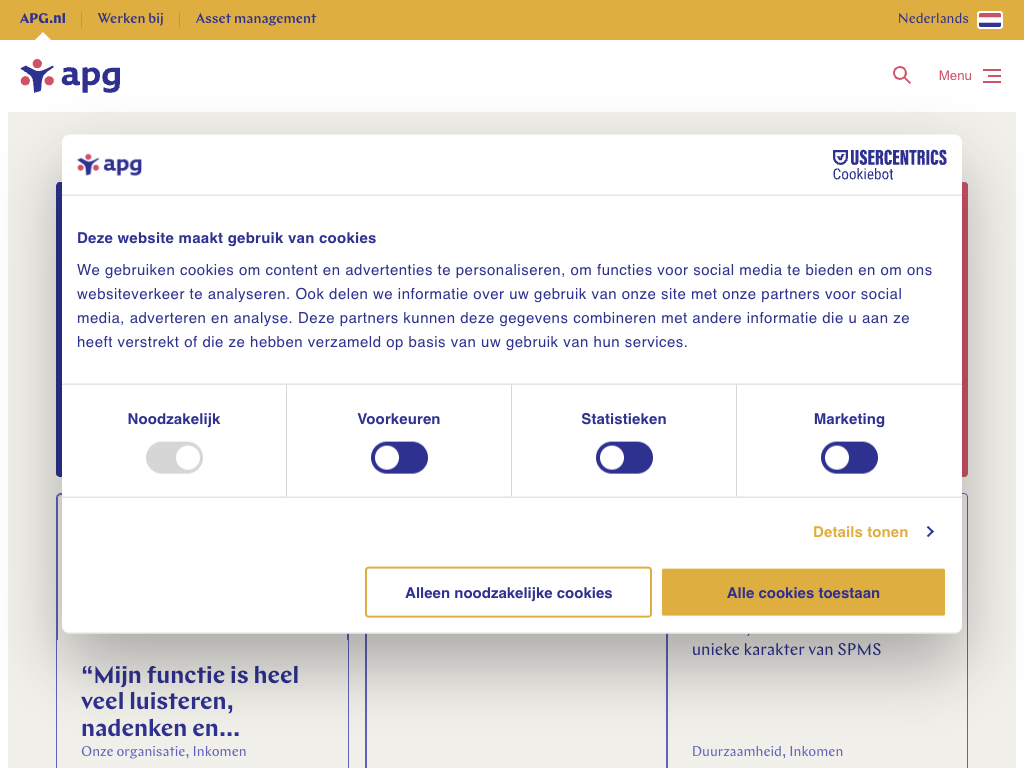Open the Asset management tab

pyautogui.click(x=256, y=18)
